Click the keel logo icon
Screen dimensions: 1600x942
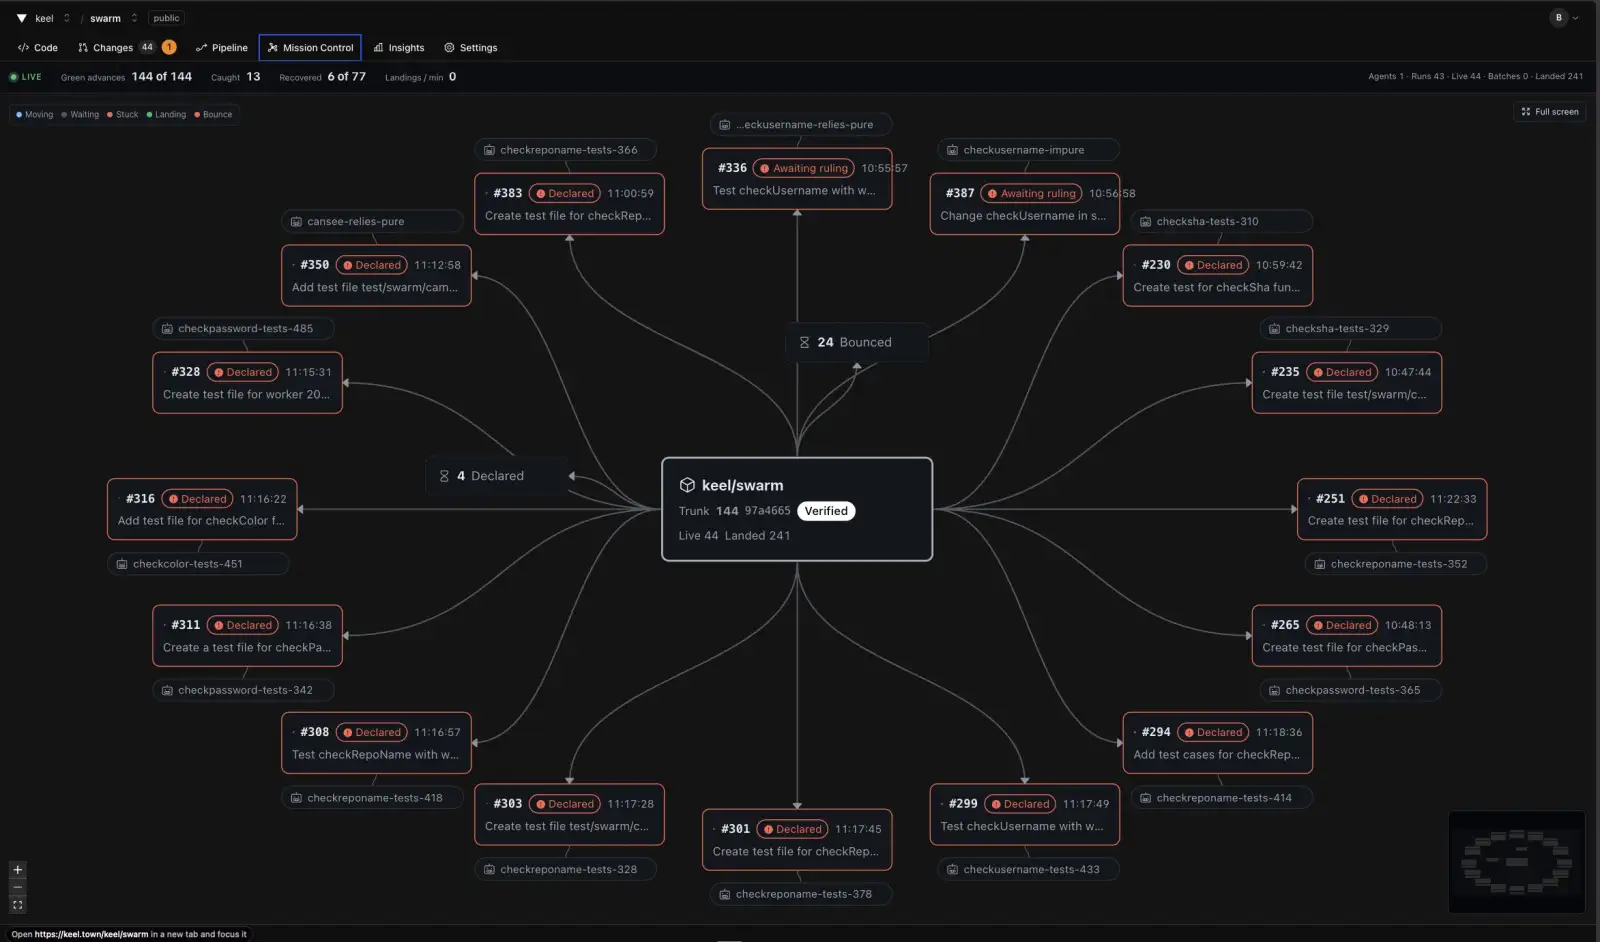point(21,18)
